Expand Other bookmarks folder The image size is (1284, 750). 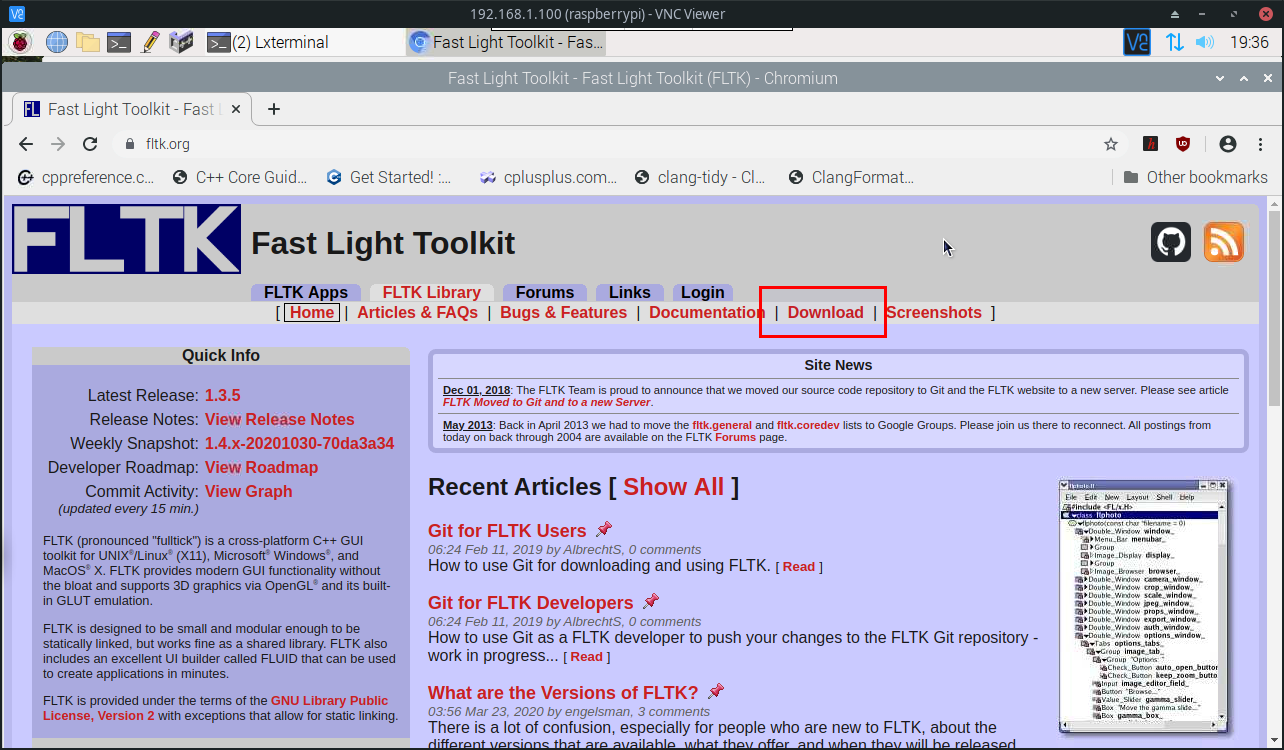1195,177
